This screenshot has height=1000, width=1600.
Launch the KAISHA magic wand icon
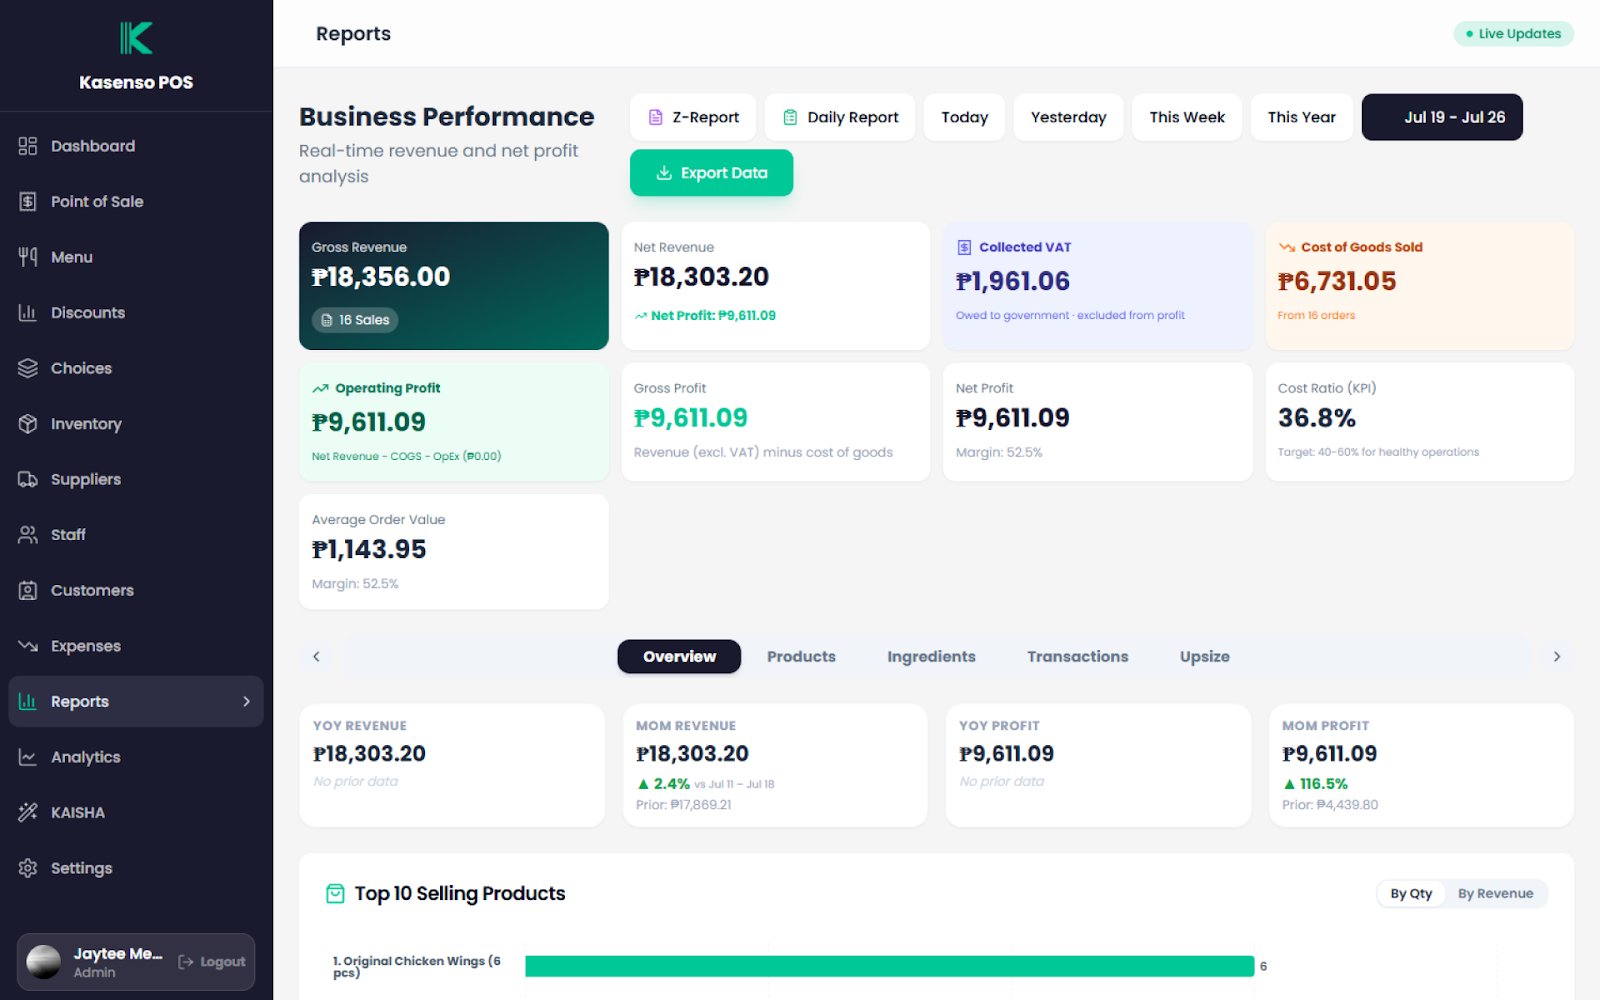click(28, 813)
